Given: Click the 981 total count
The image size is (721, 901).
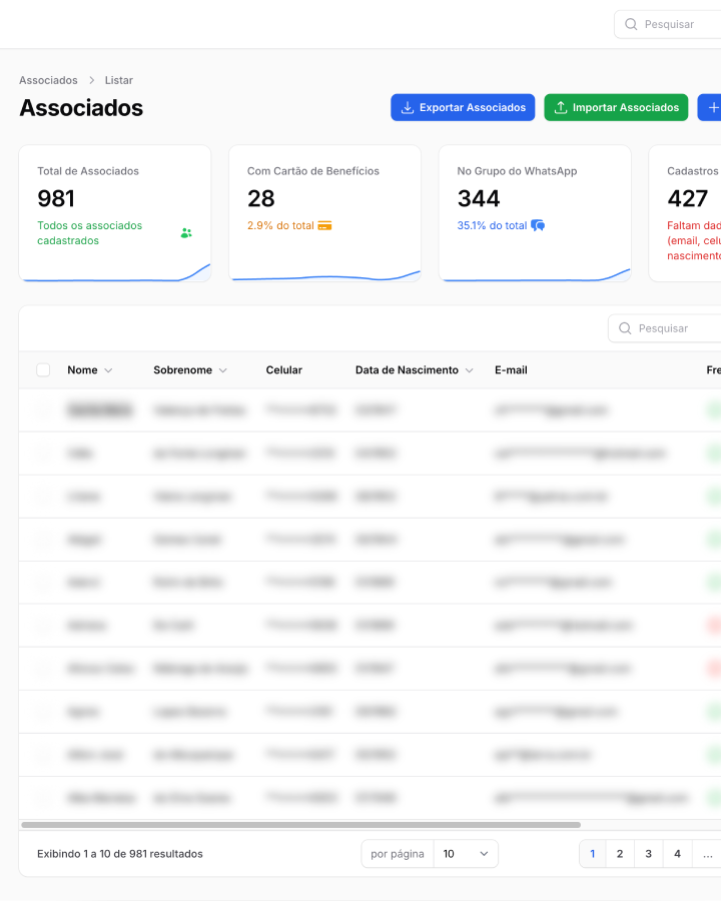Looking at the screenshot, I should tap(56, 199).
